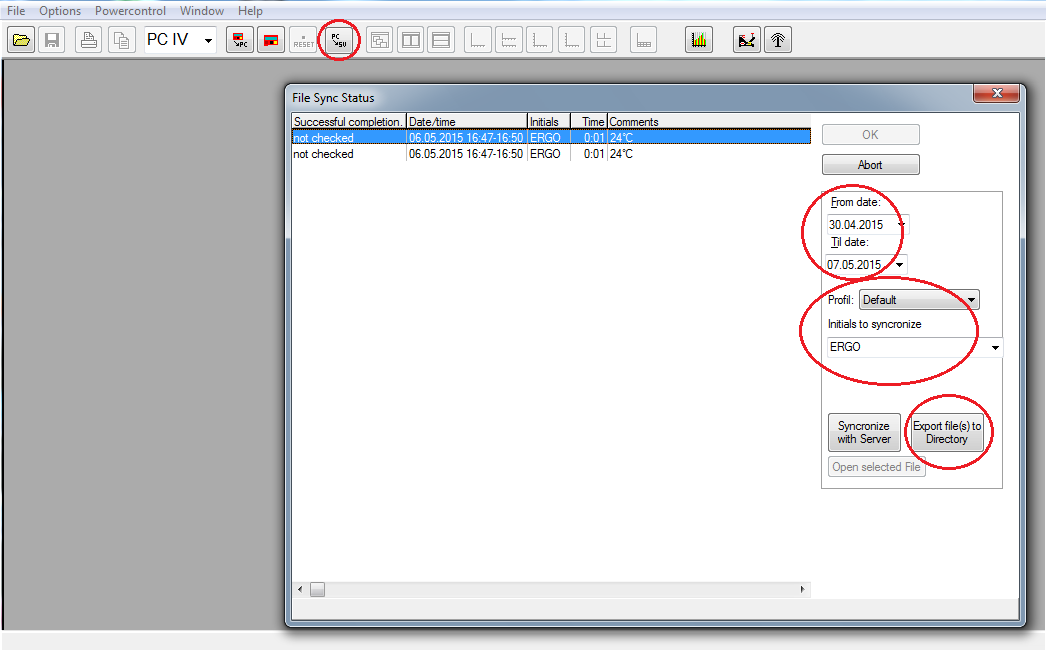Click the print toolbar icon
The height and width of the screenshot is (652, 1046).
(x=89, y=40)
